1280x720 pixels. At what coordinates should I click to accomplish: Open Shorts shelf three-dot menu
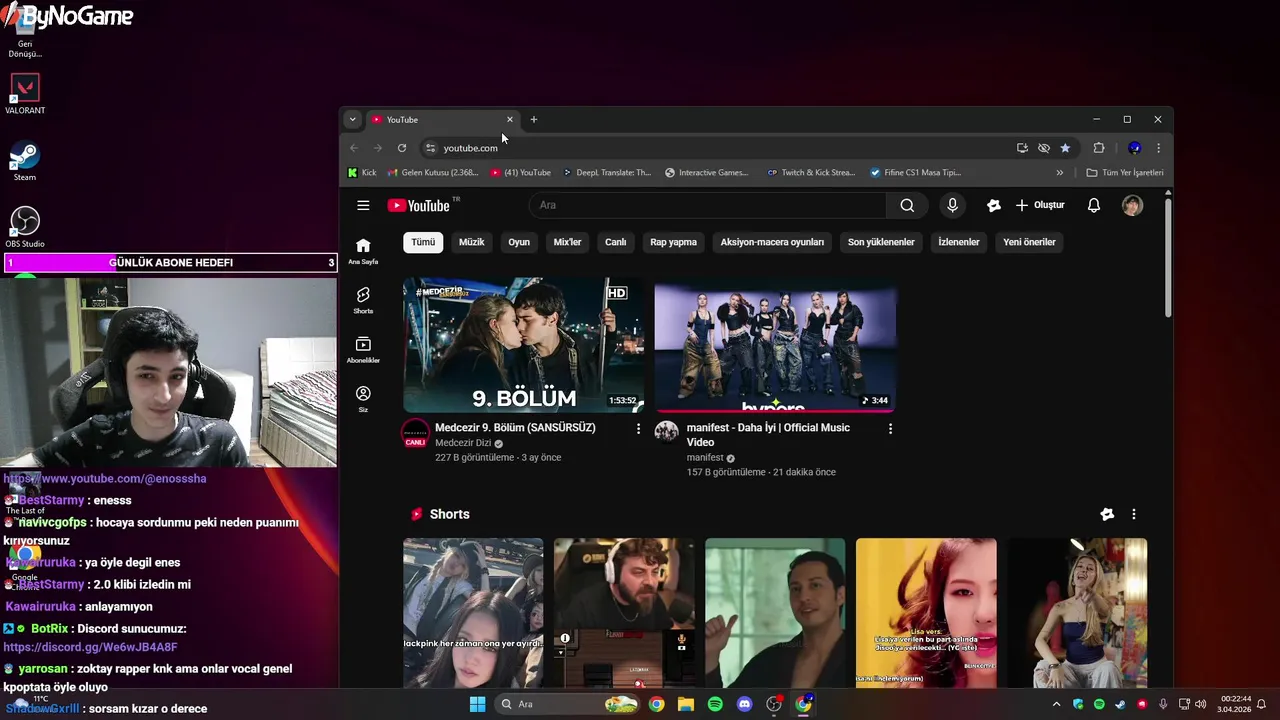click(x=1133, y=514)
